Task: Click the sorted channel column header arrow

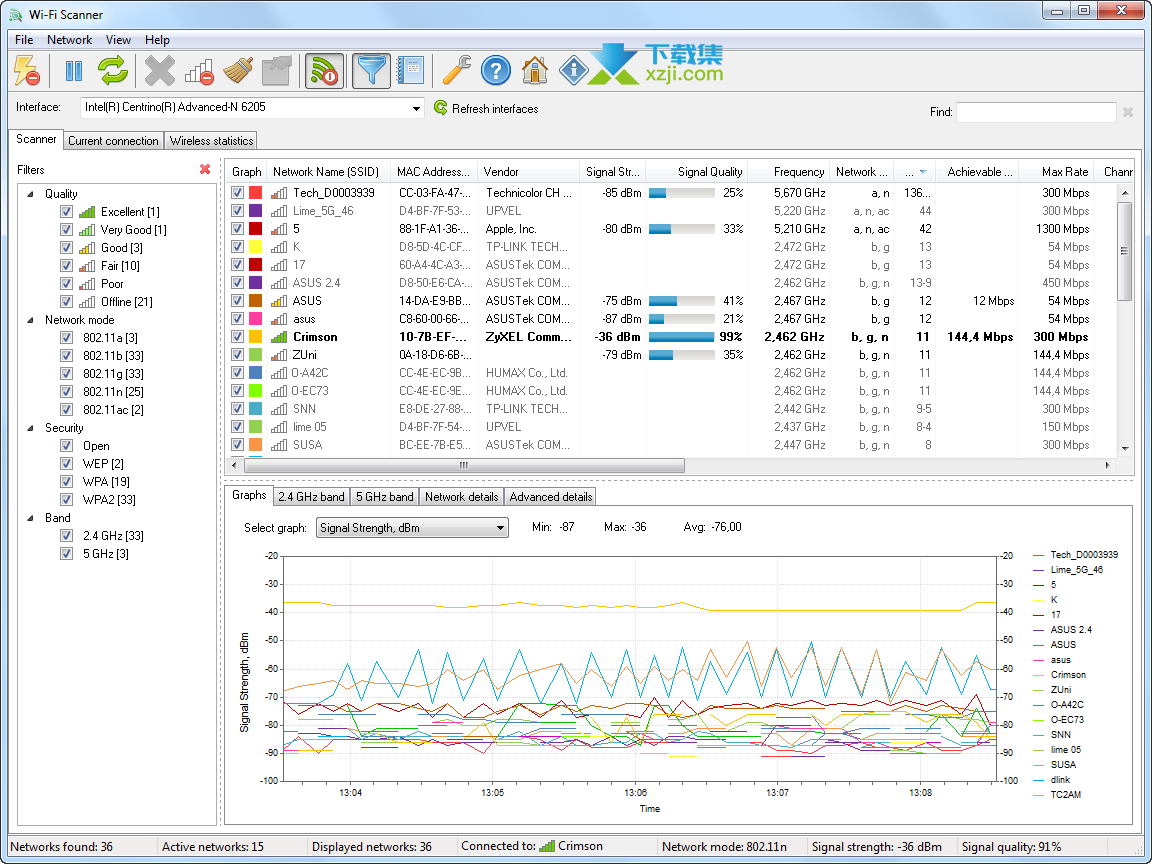Action: coord(923,172)
